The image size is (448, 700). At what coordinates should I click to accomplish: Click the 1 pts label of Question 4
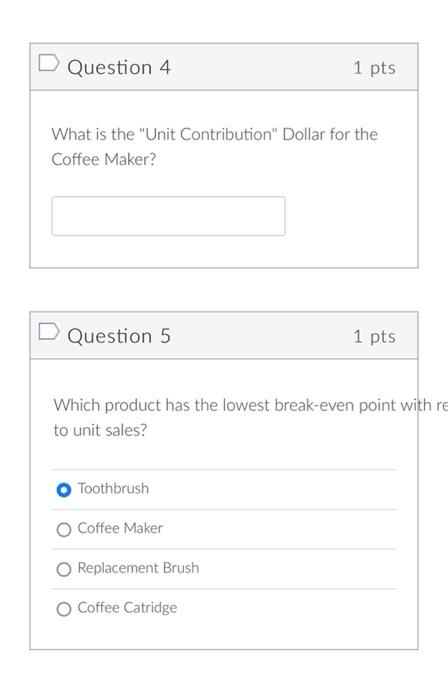click(374, 68)
